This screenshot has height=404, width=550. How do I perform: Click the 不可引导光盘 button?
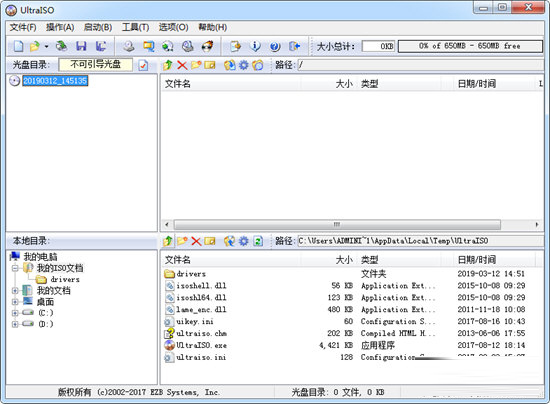[95, 65]
